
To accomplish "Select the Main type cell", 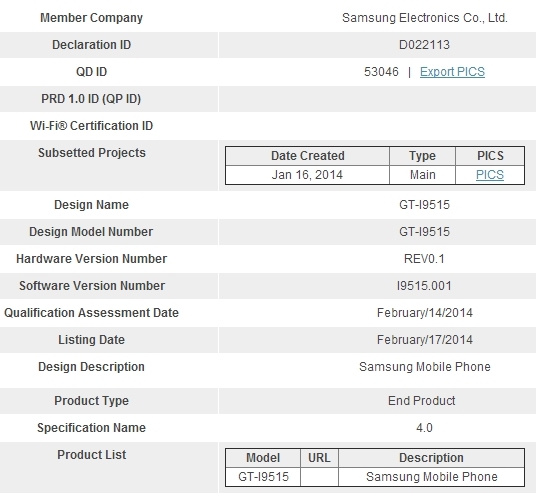I will pos(423,175).
